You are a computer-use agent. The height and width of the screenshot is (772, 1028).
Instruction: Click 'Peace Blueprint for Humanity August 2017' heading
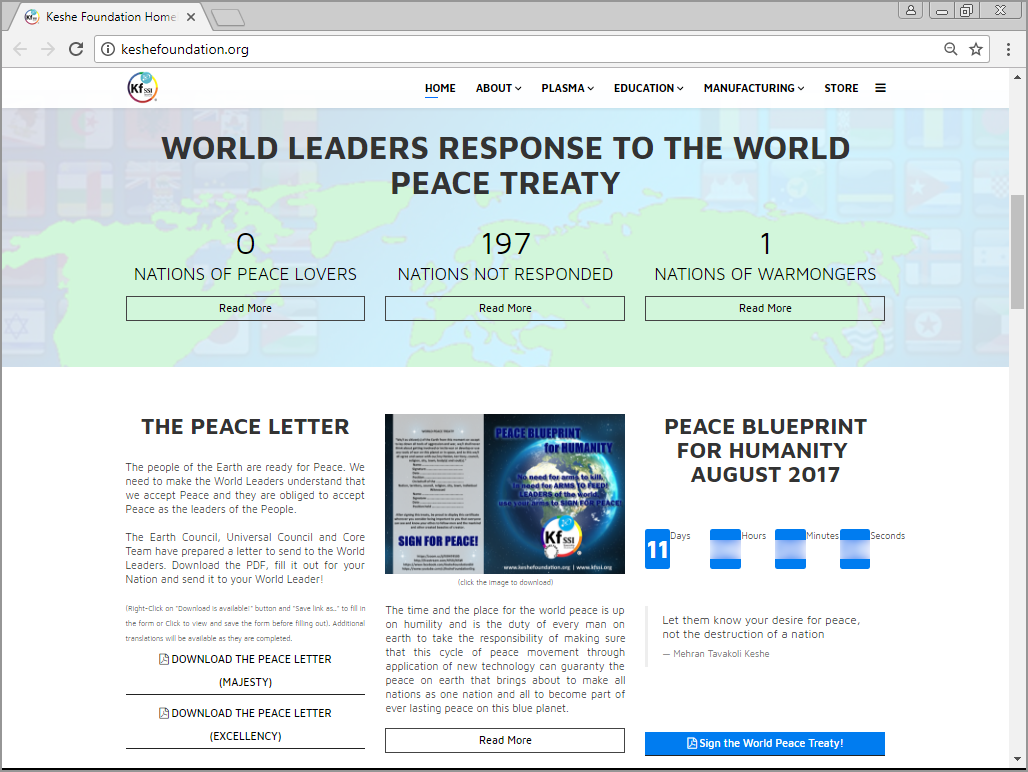tap(765, 450)
